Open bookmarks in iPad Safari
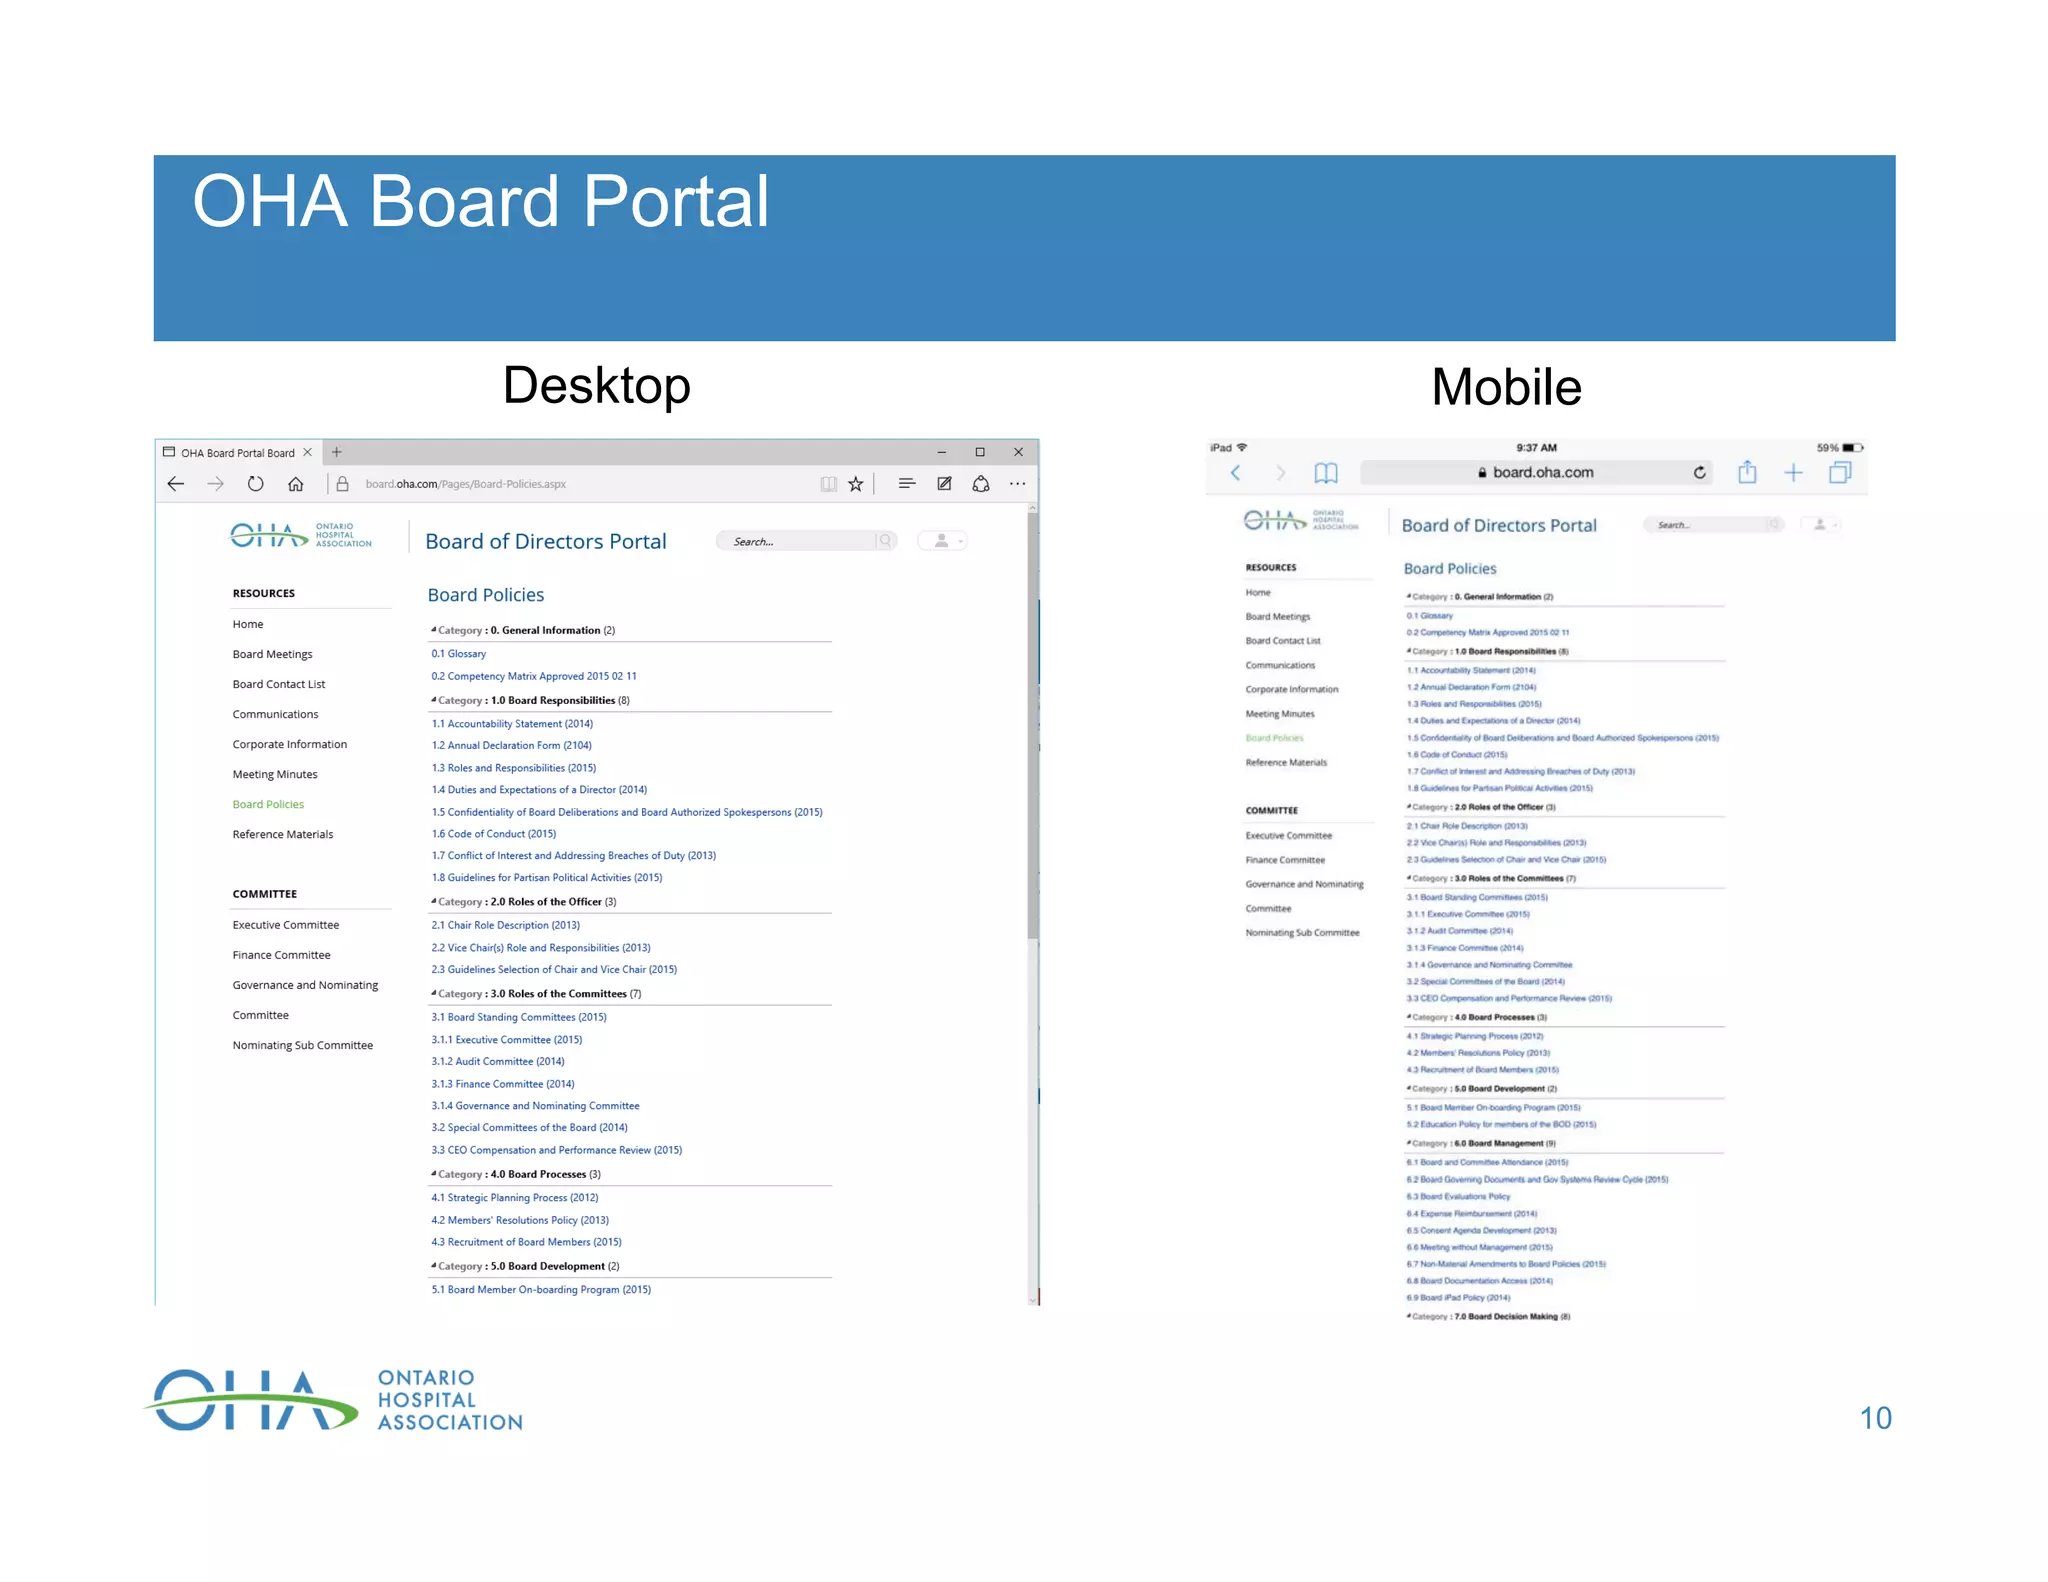Viewport: 2048px width, 1582px height. coord(1326,473)
